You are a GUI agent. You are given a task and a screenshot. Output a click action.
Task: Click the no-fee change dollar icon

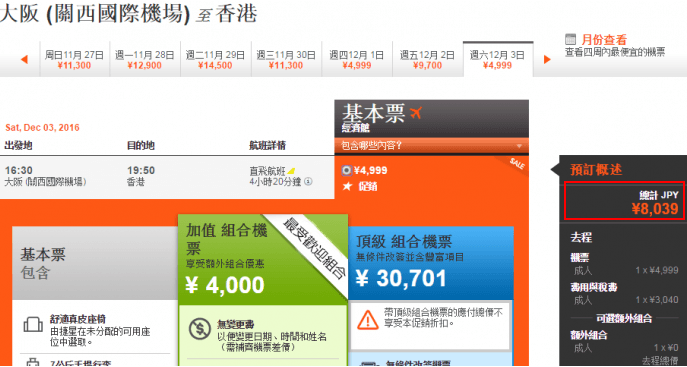(x=200, y=329)
